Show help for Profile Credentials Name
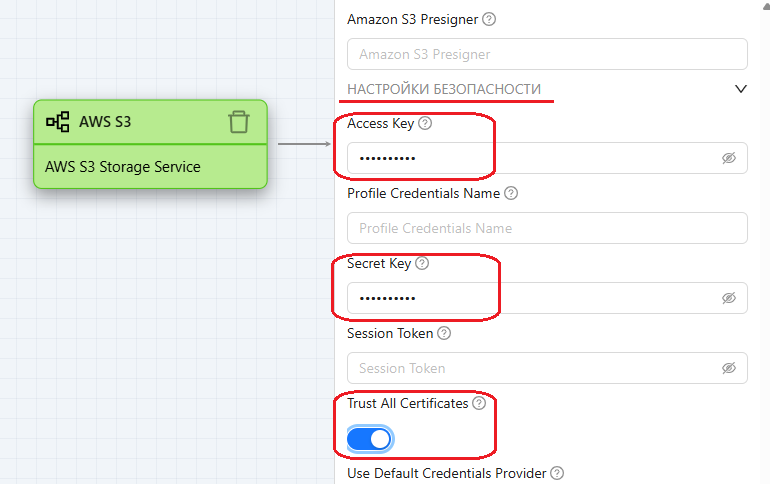The image size is (770, 484). click(x=512, y=193)
